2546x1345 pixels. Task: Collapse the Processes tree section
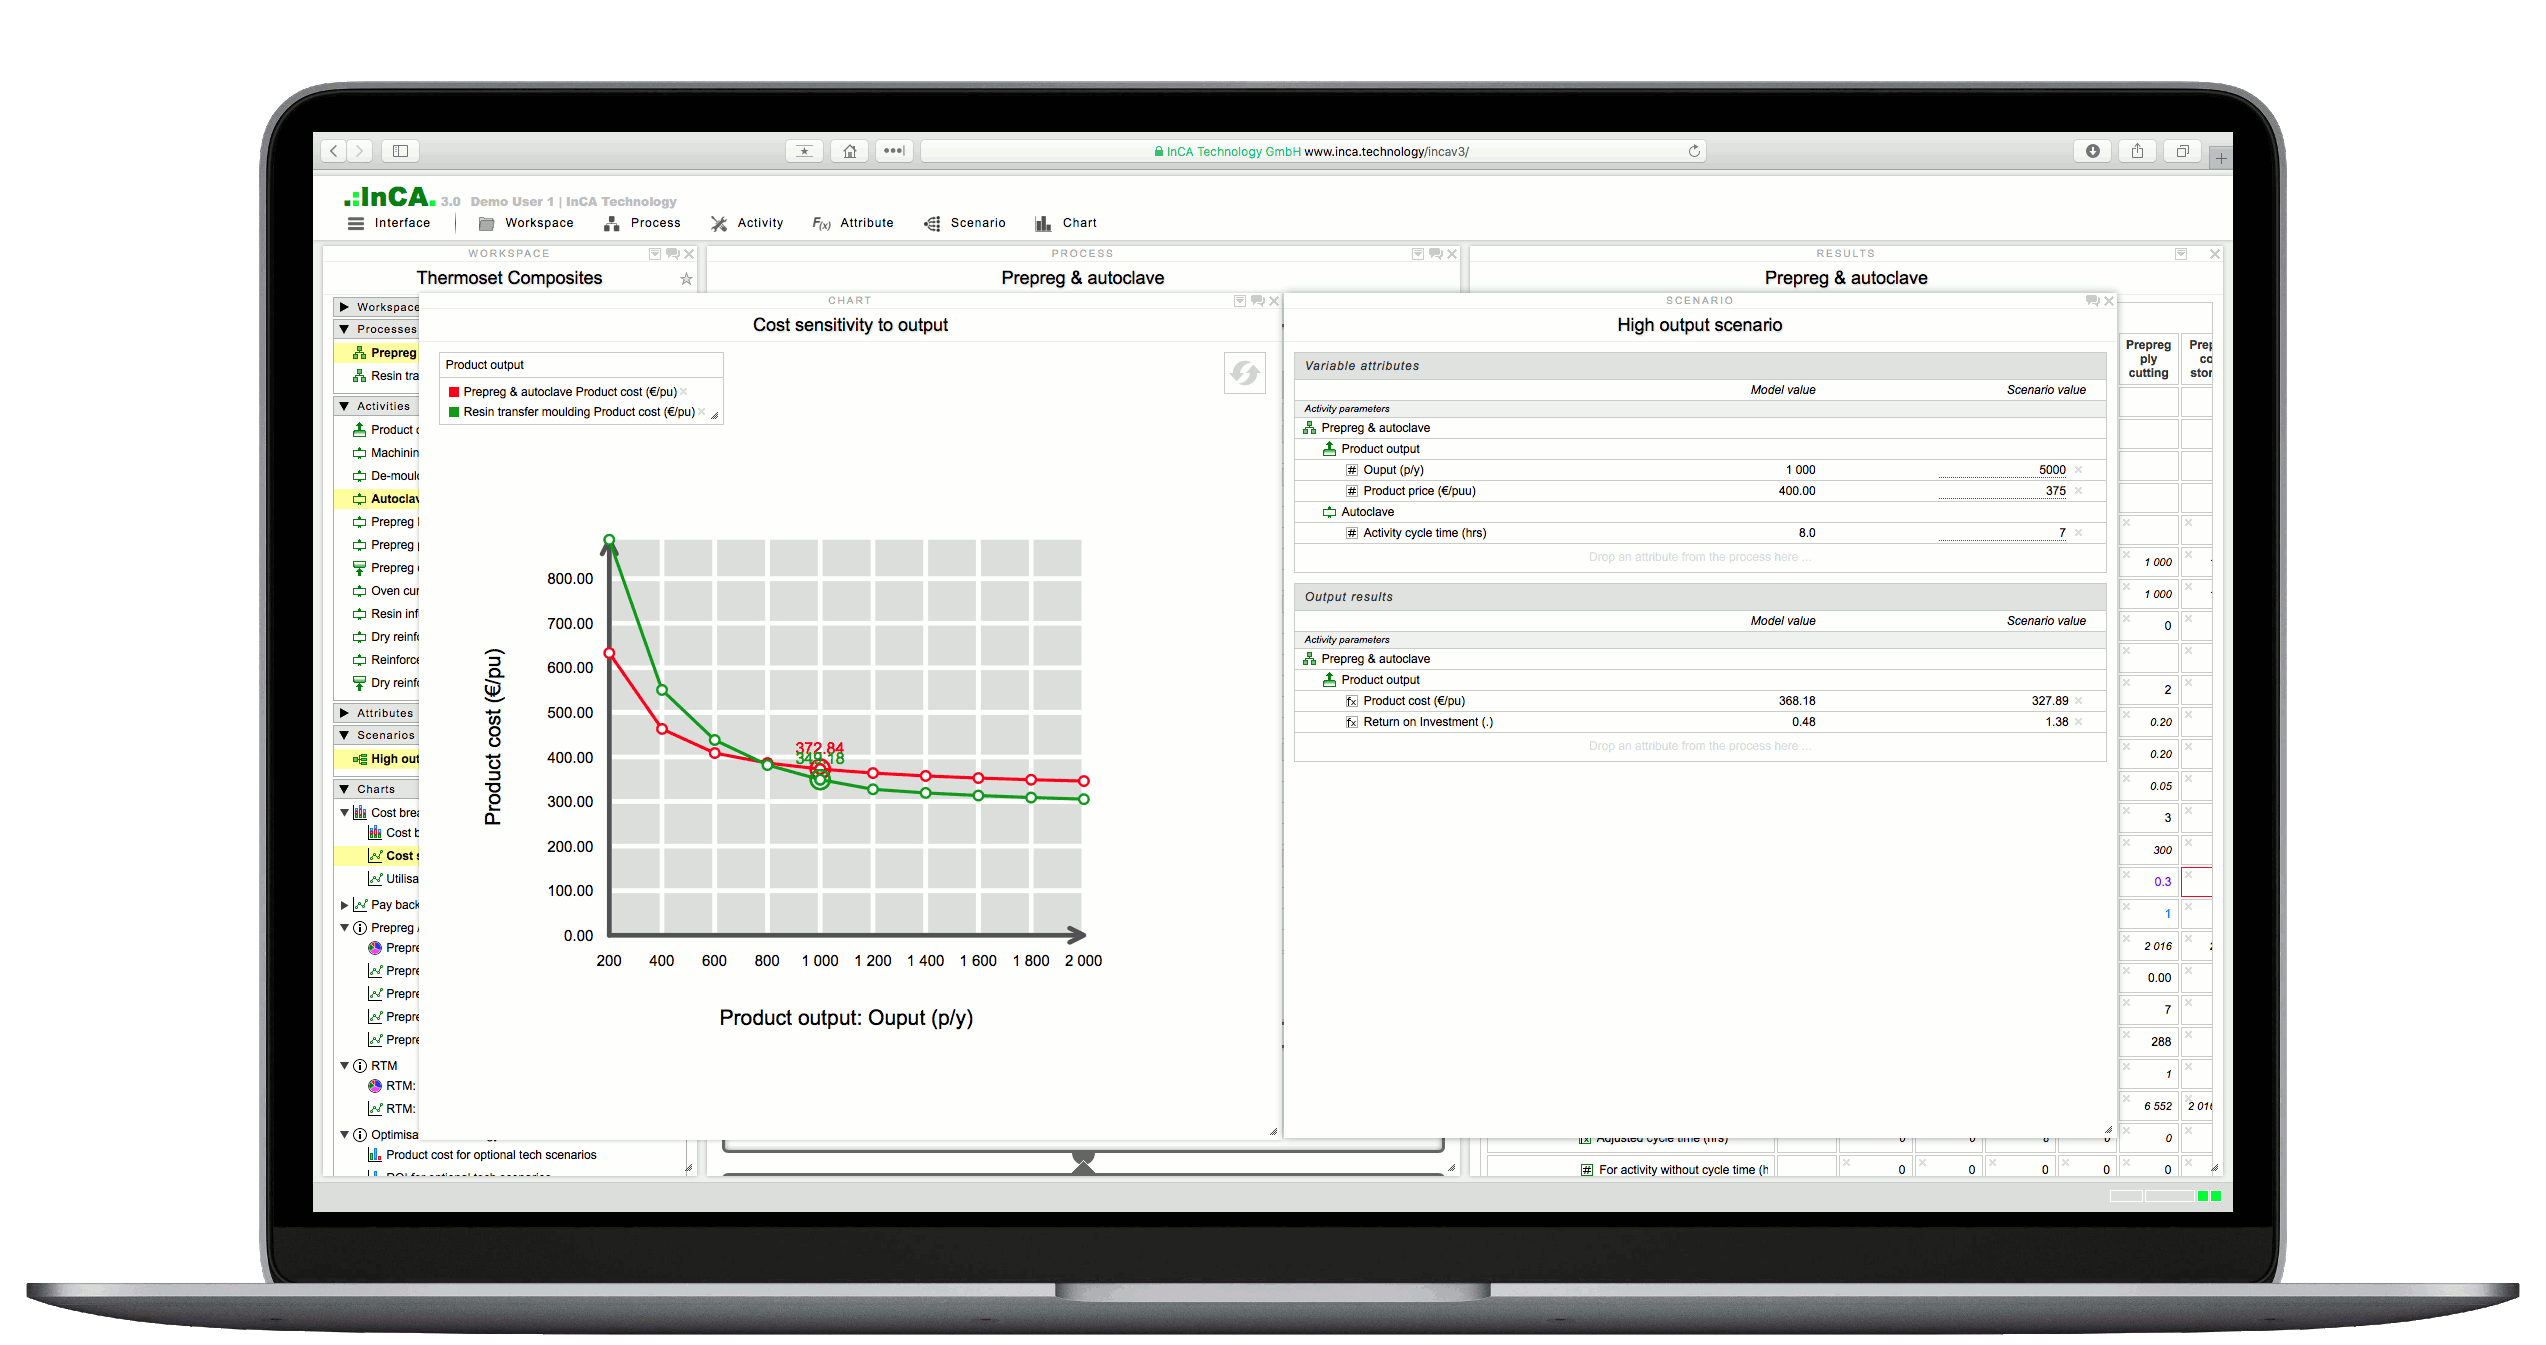pos(344,329)
